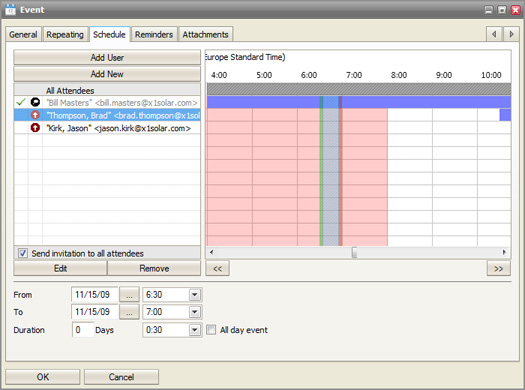Click the horizontal timeline scrollbar thumb
The height and width of the screenshot is (390, 525).
pos(354,252)
